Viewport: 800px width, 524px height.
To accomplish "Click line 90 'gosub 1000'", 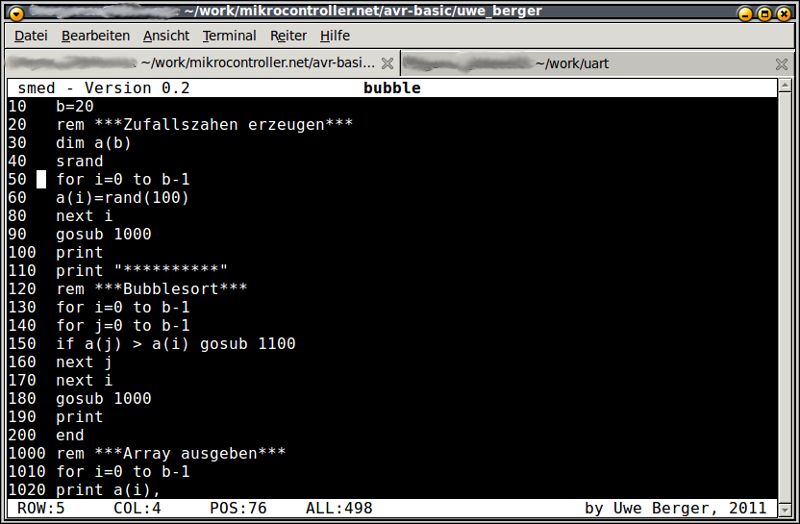I will click(80, 234).
